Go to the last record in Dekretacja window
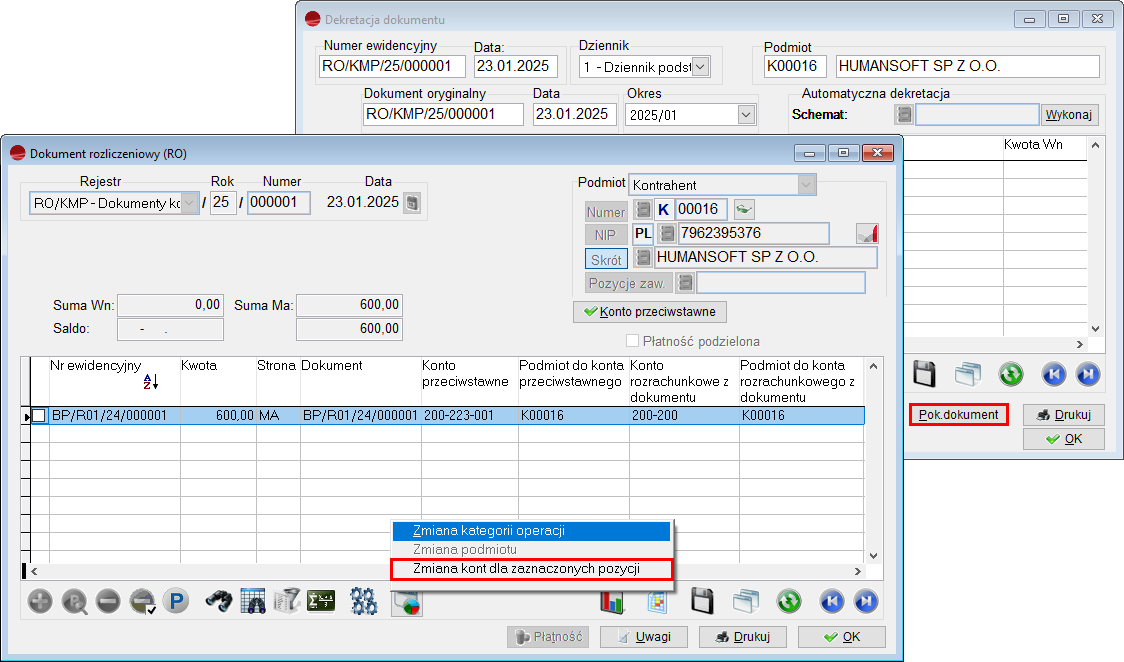This screenshot has width=1124, height=662. pyautogui.click(x=1088, y=374)
